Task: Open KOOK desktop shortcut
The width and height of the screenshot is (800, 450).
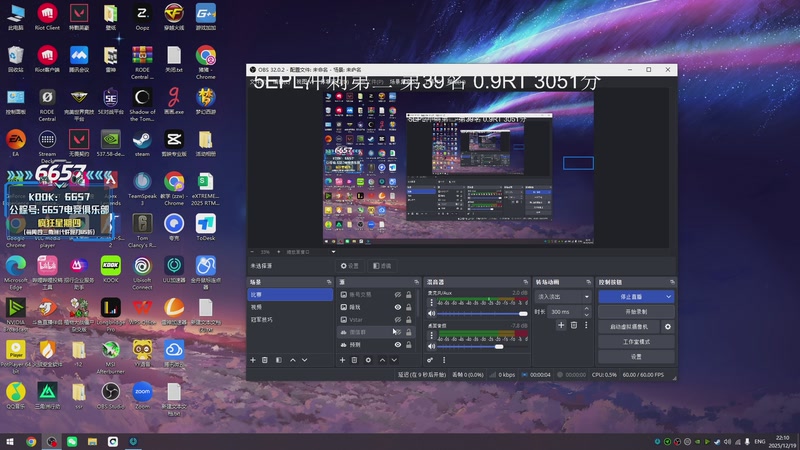Action: [111, 269]
